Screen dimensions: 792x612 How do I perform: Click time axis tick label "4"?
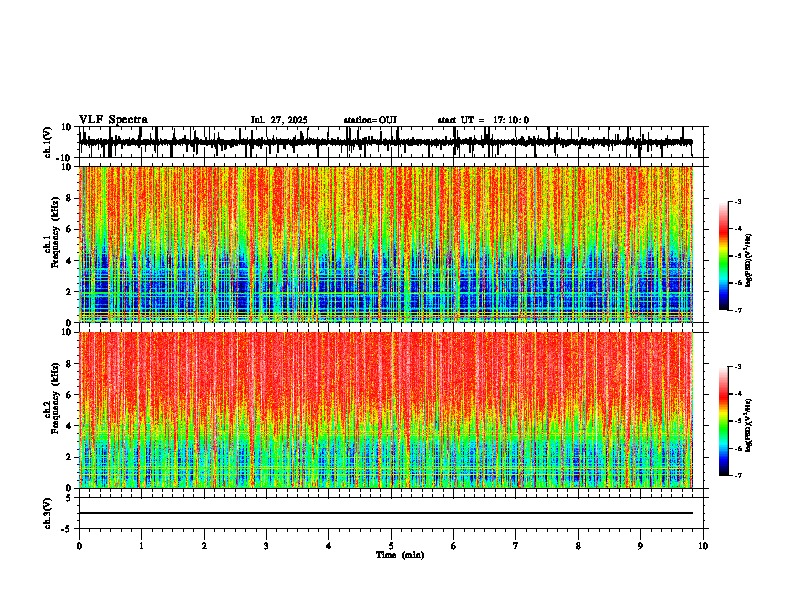point(329,546)
